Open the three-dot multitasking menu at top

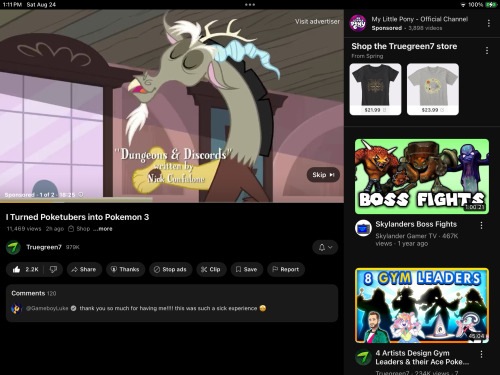[x=250, y=5]
